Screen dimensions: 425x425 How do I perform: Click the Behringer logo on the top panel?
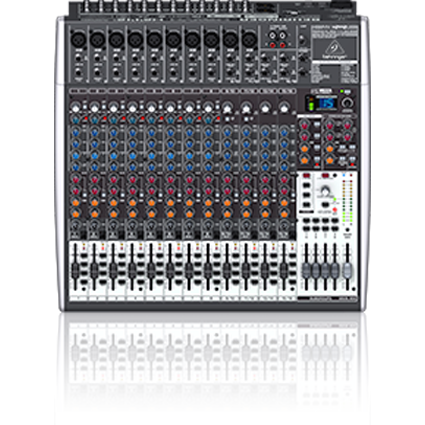click(335, 49)
